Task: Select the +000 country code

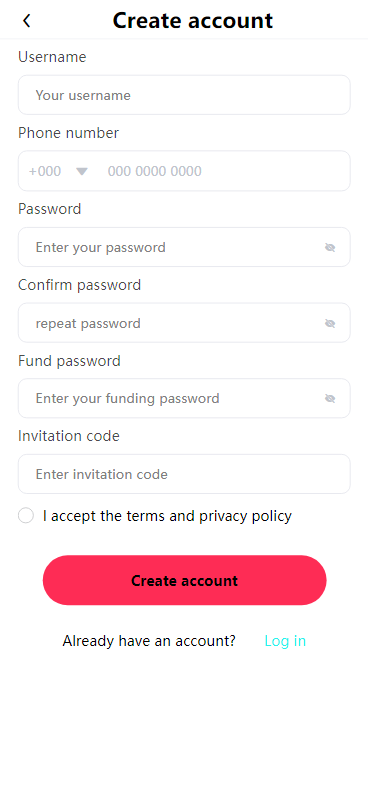Action: [45, 171]
